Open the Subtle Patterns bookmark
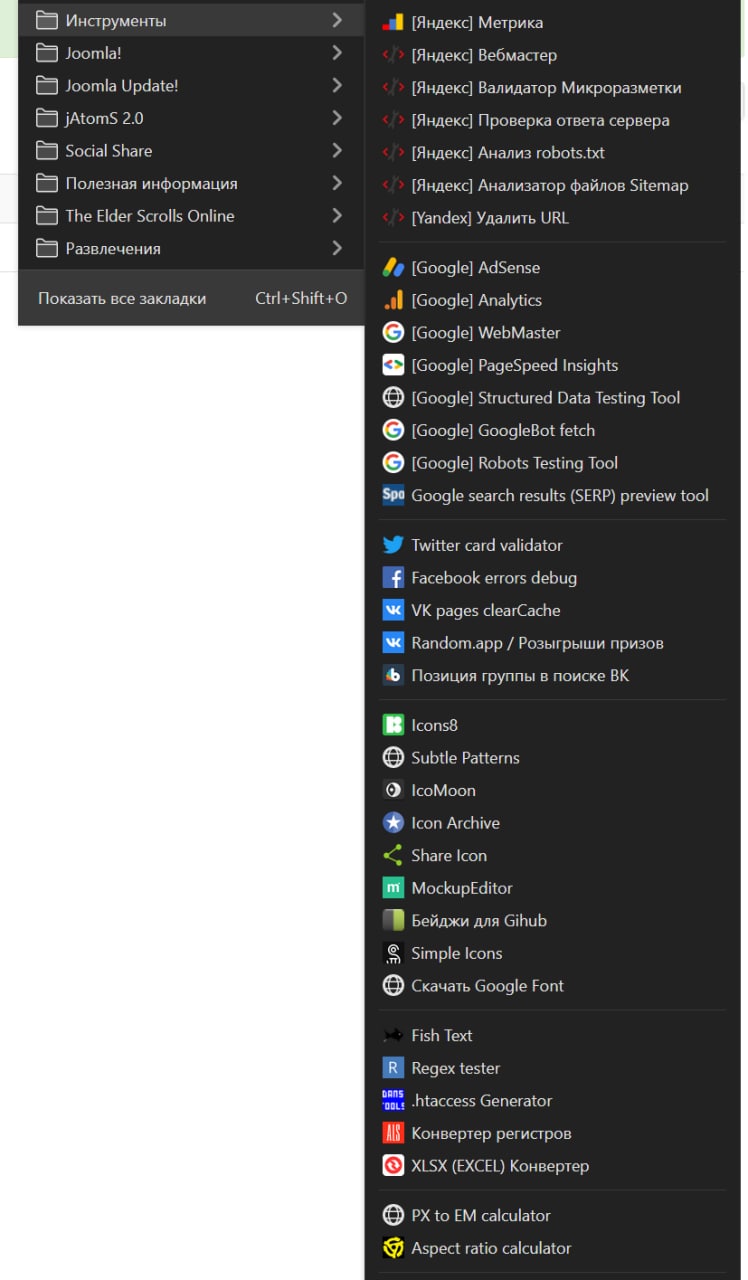The height and width of the screenshot is (1280, 748). 465,758
